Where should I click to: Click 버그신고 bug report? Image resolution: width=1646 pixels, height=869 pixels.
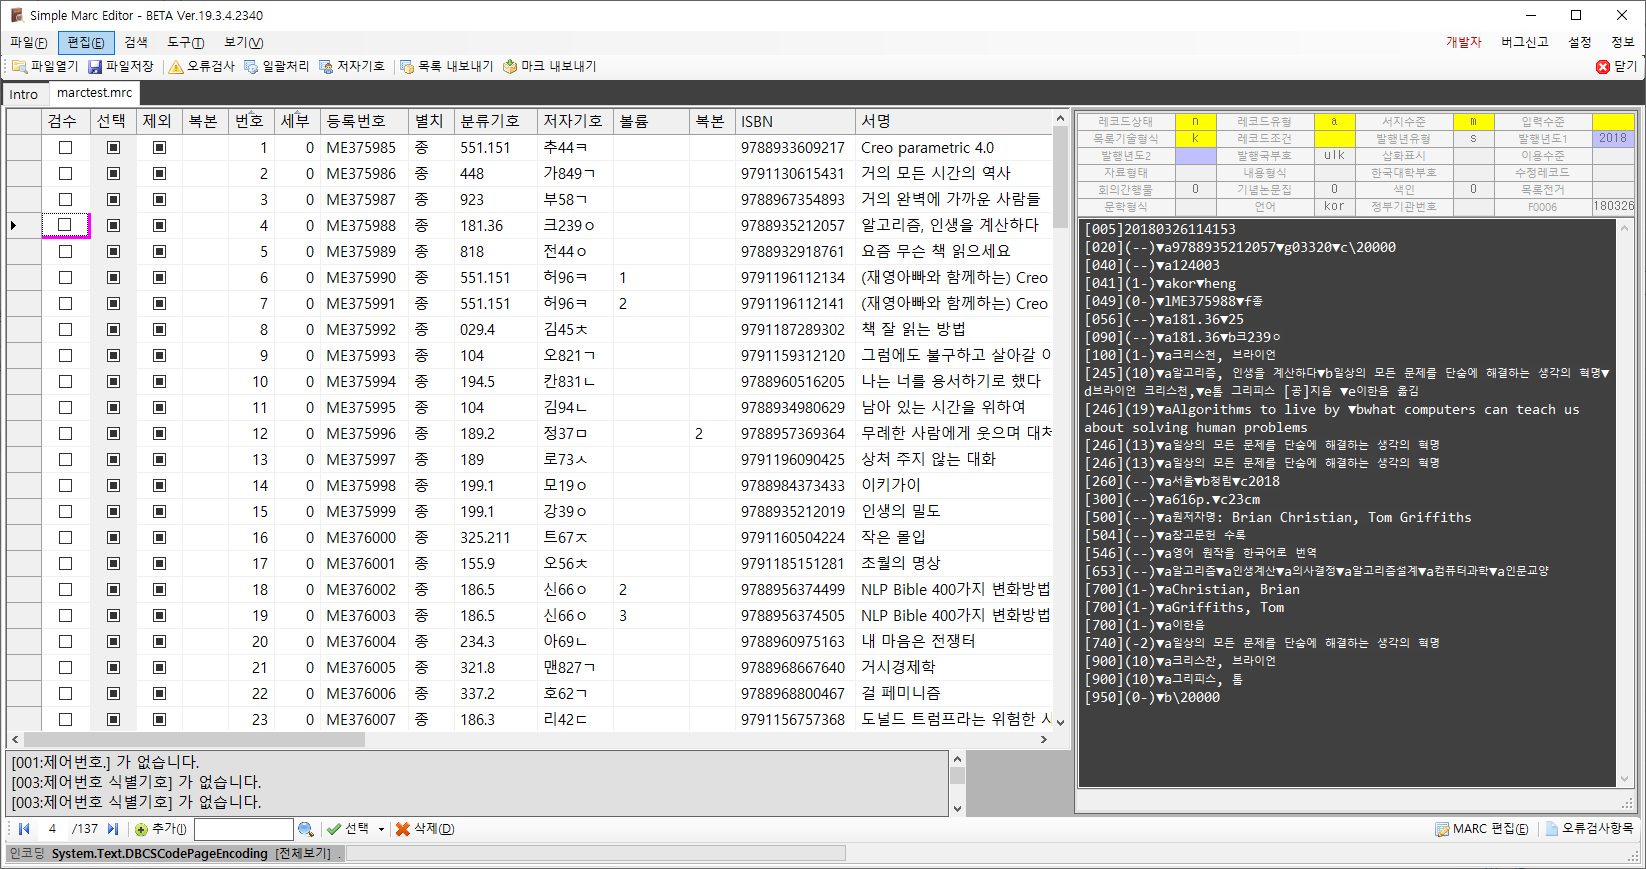point(1524,42)
